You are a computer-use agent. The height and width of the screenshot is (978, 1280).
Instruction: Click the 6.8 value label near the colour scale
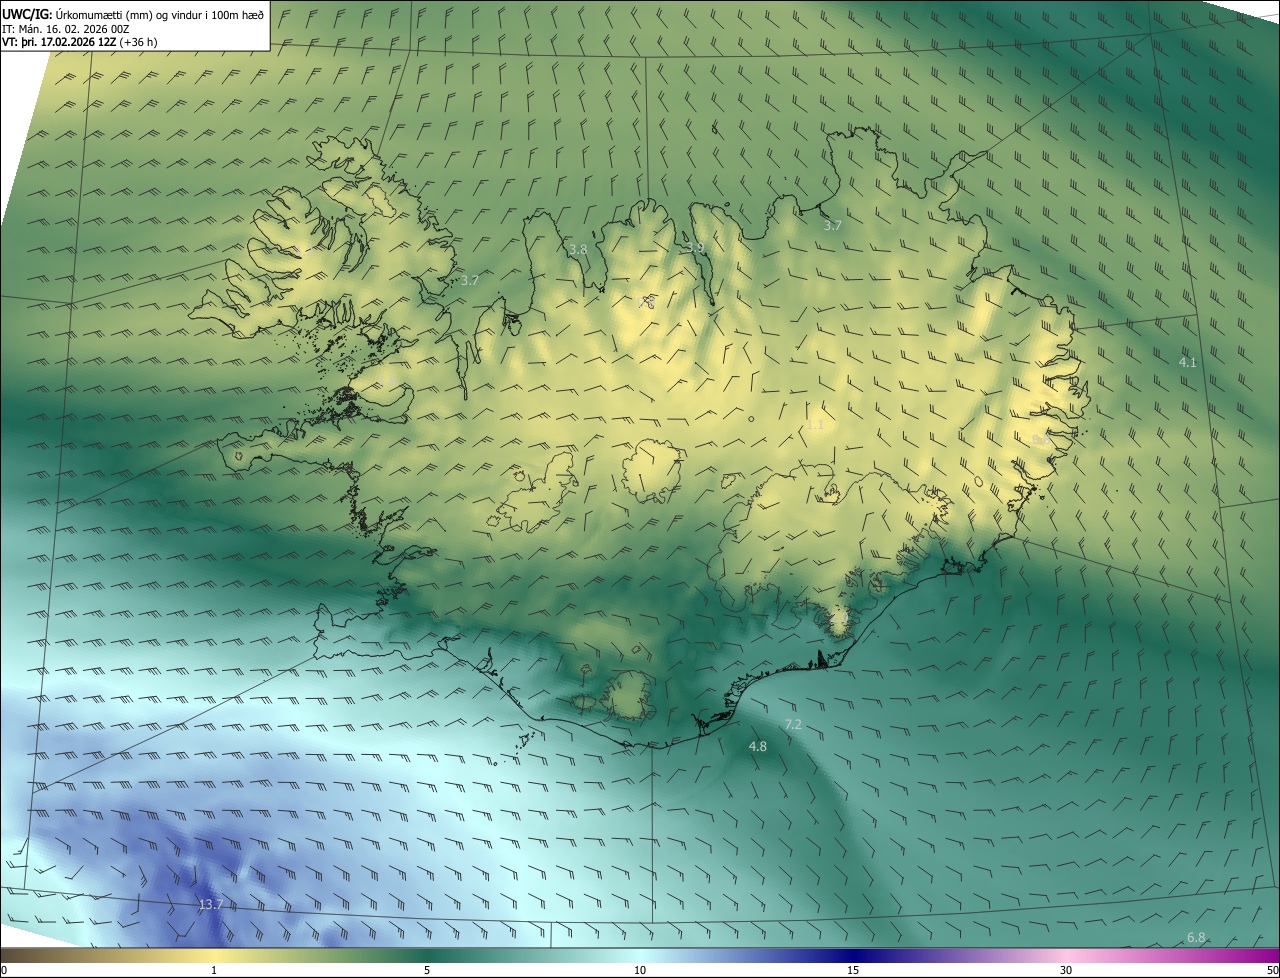pyautogui.click(x=1196, y=938)
